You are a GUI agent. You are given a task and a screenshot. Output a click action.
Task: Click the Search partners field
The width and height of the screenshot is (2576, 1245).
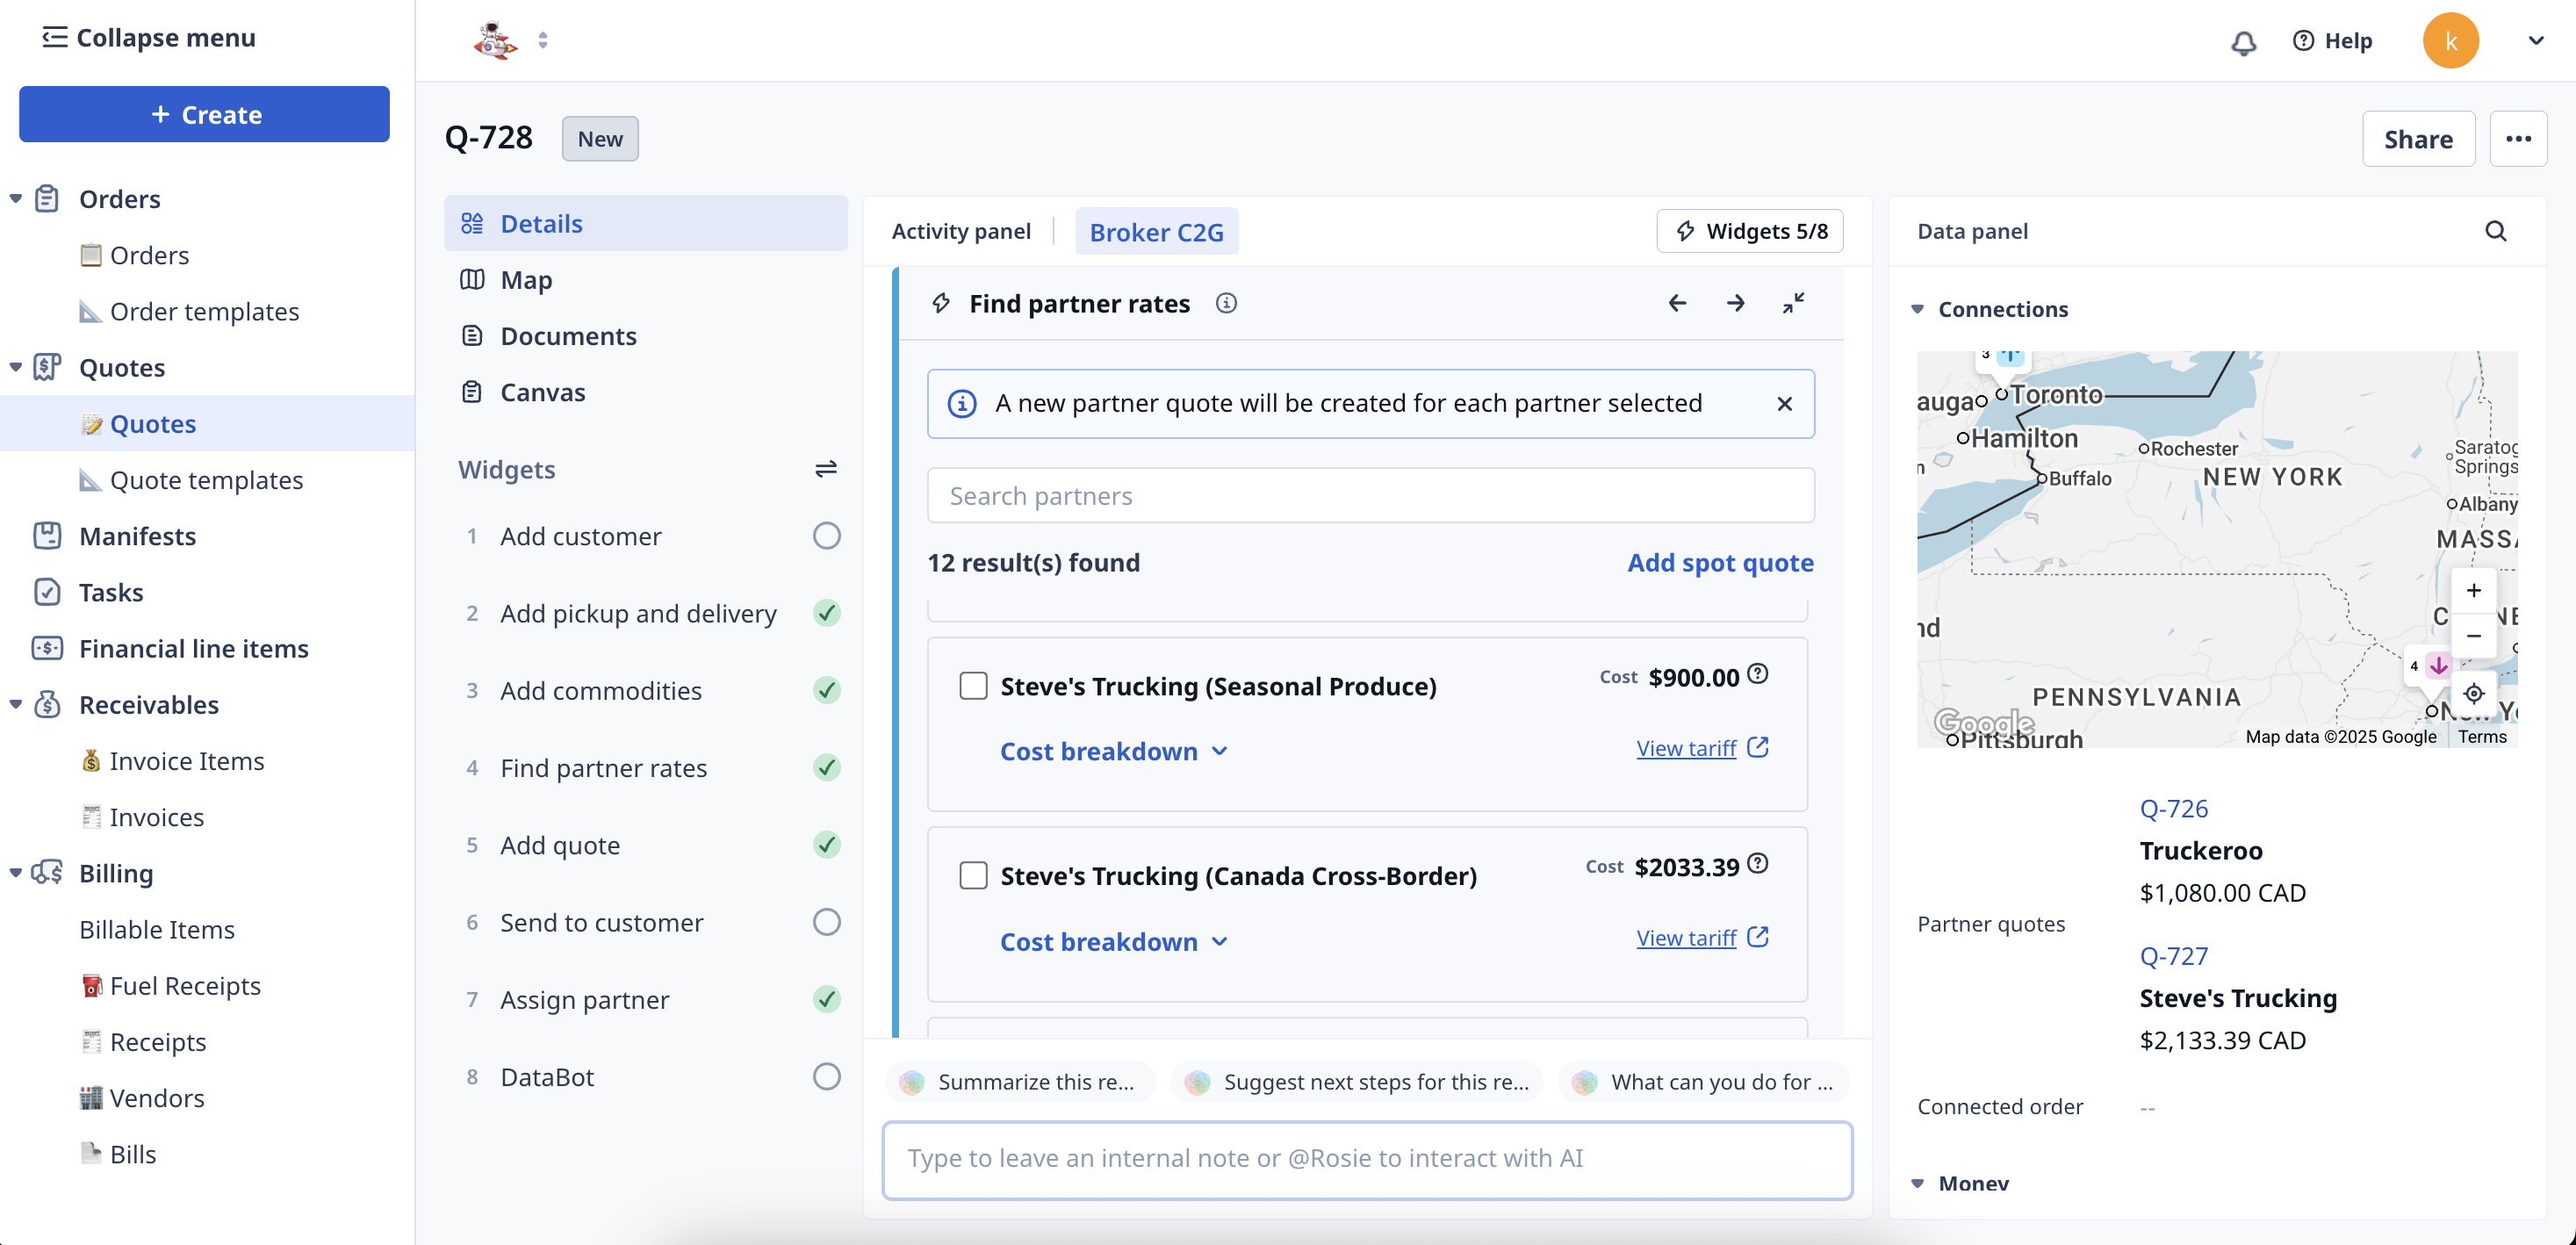(1370, 496)
